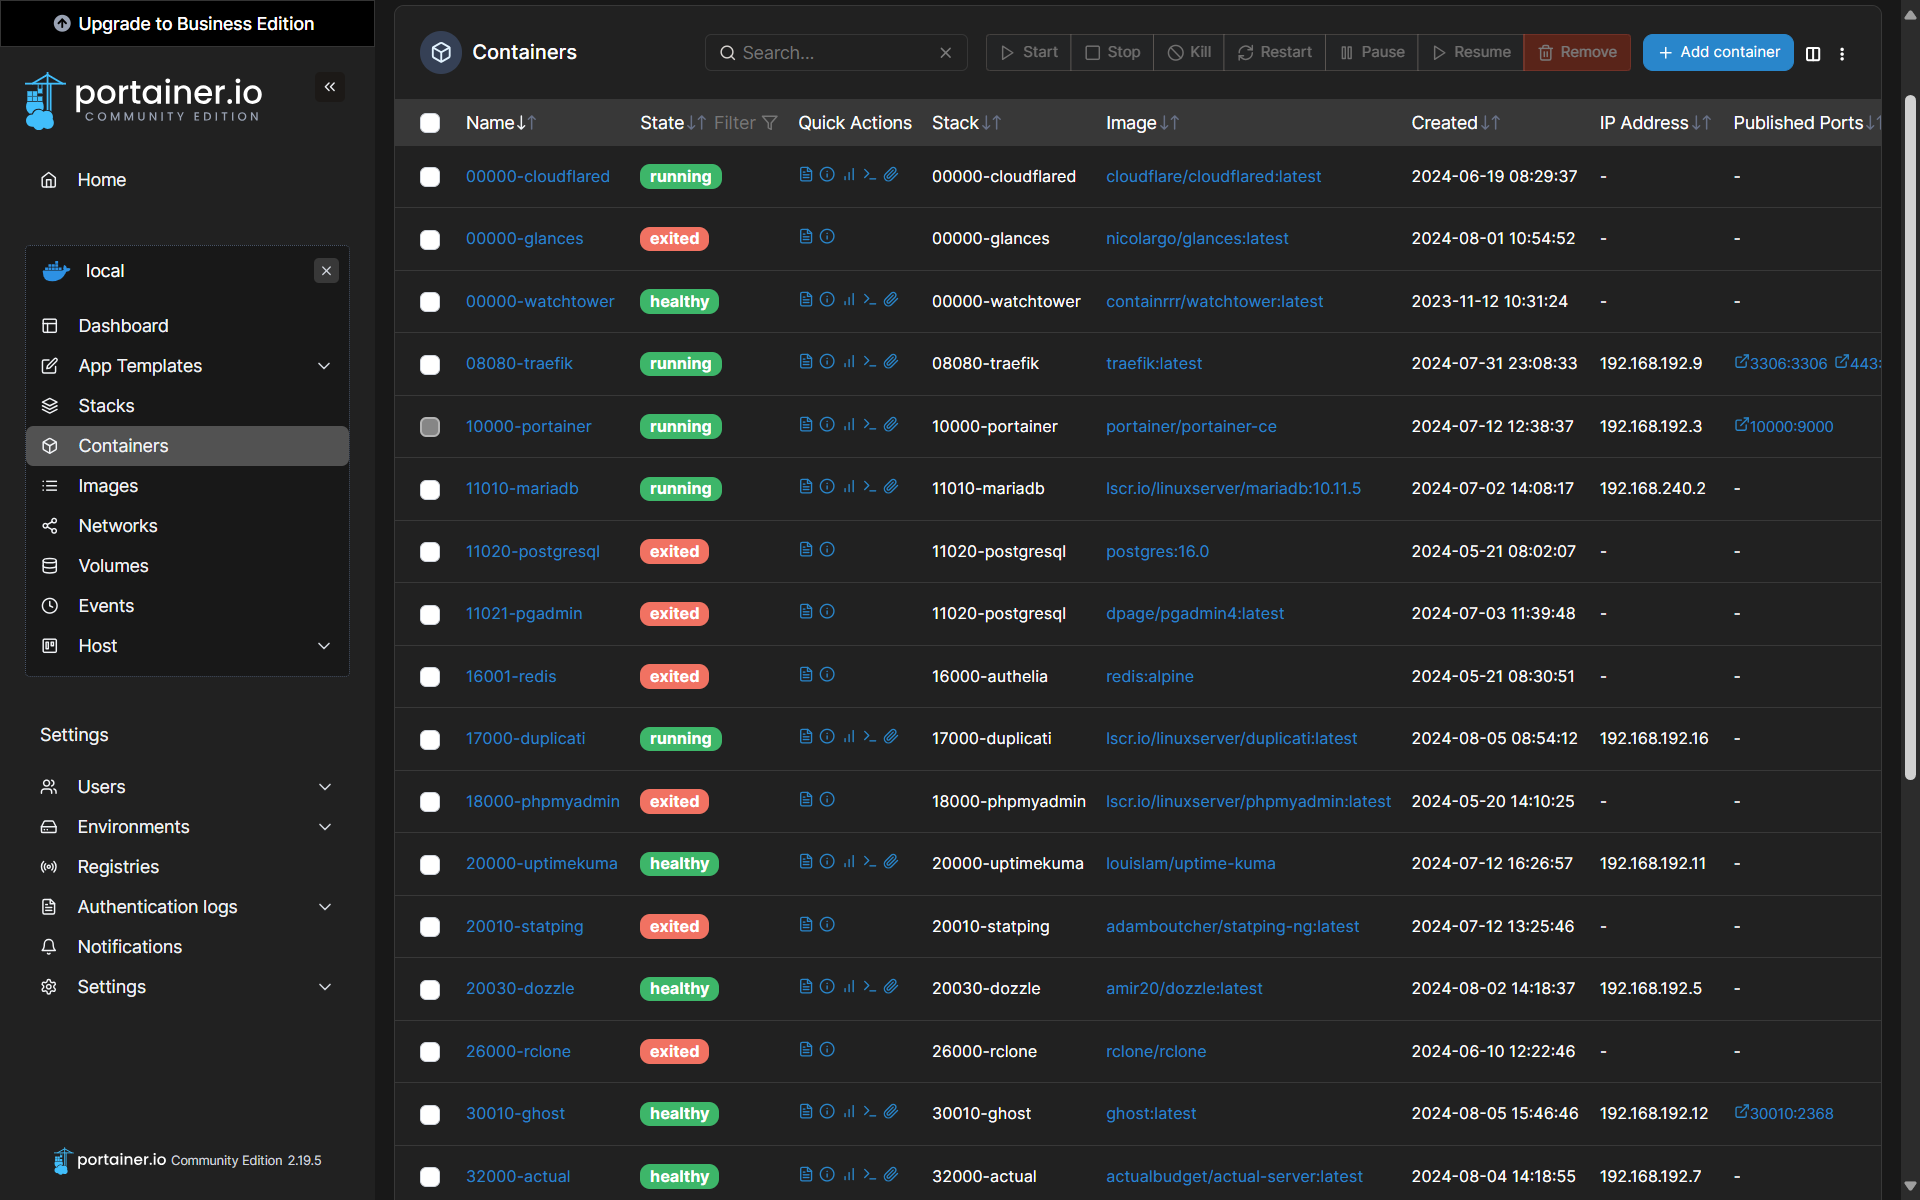Screen dimensions: 1920x1200
Task: Select the 08080-traefik row checkbox
Action: [x=430, y=365]
